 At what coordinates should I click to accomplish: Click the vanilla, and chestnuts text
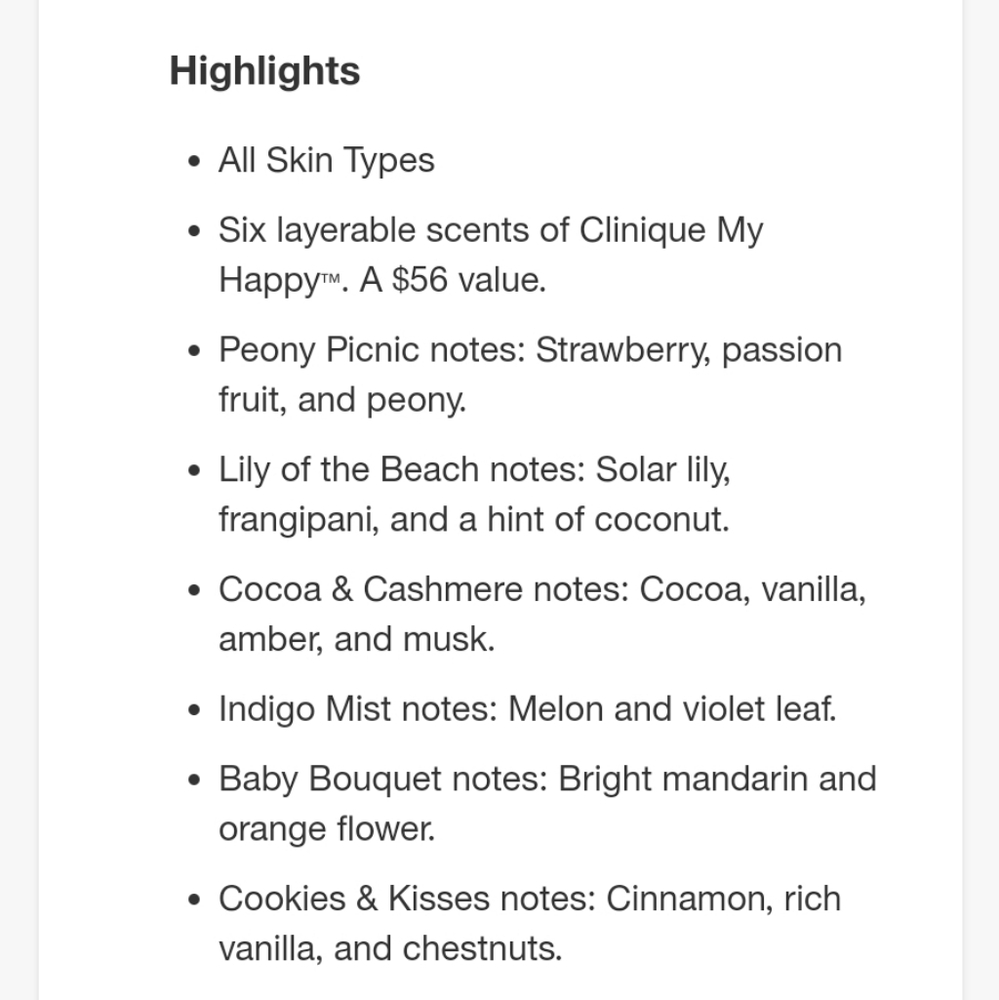pyautogui.click(x=390, y=948)
